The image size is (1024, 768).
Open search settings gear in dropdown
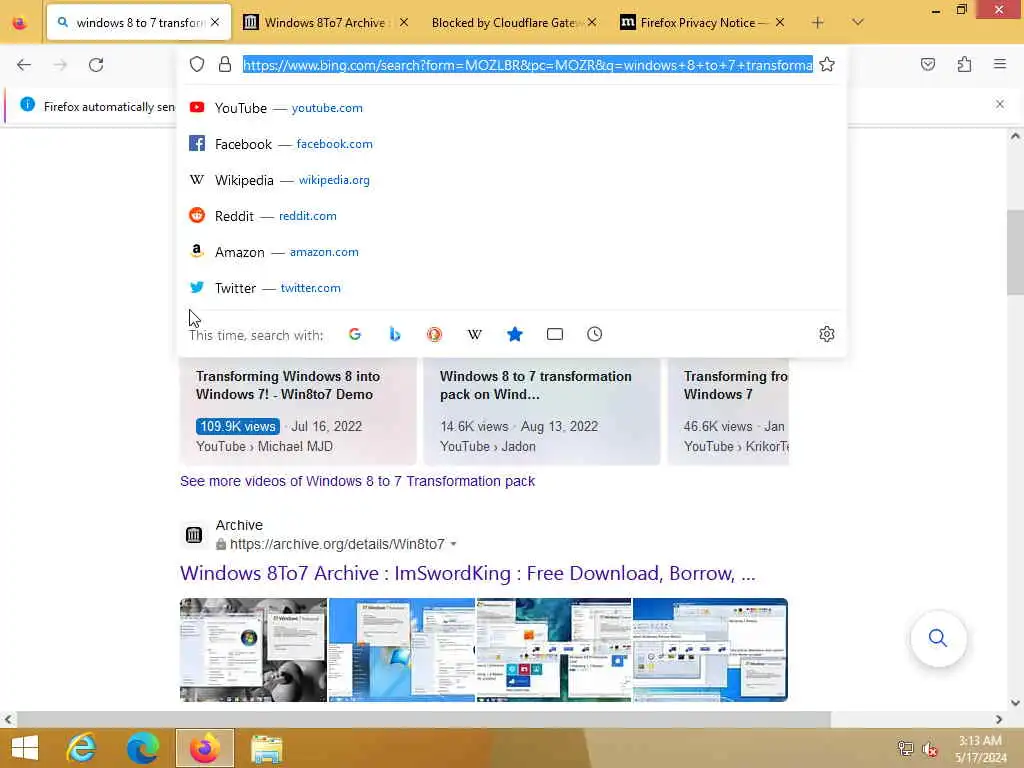click(x=827, y=334)
